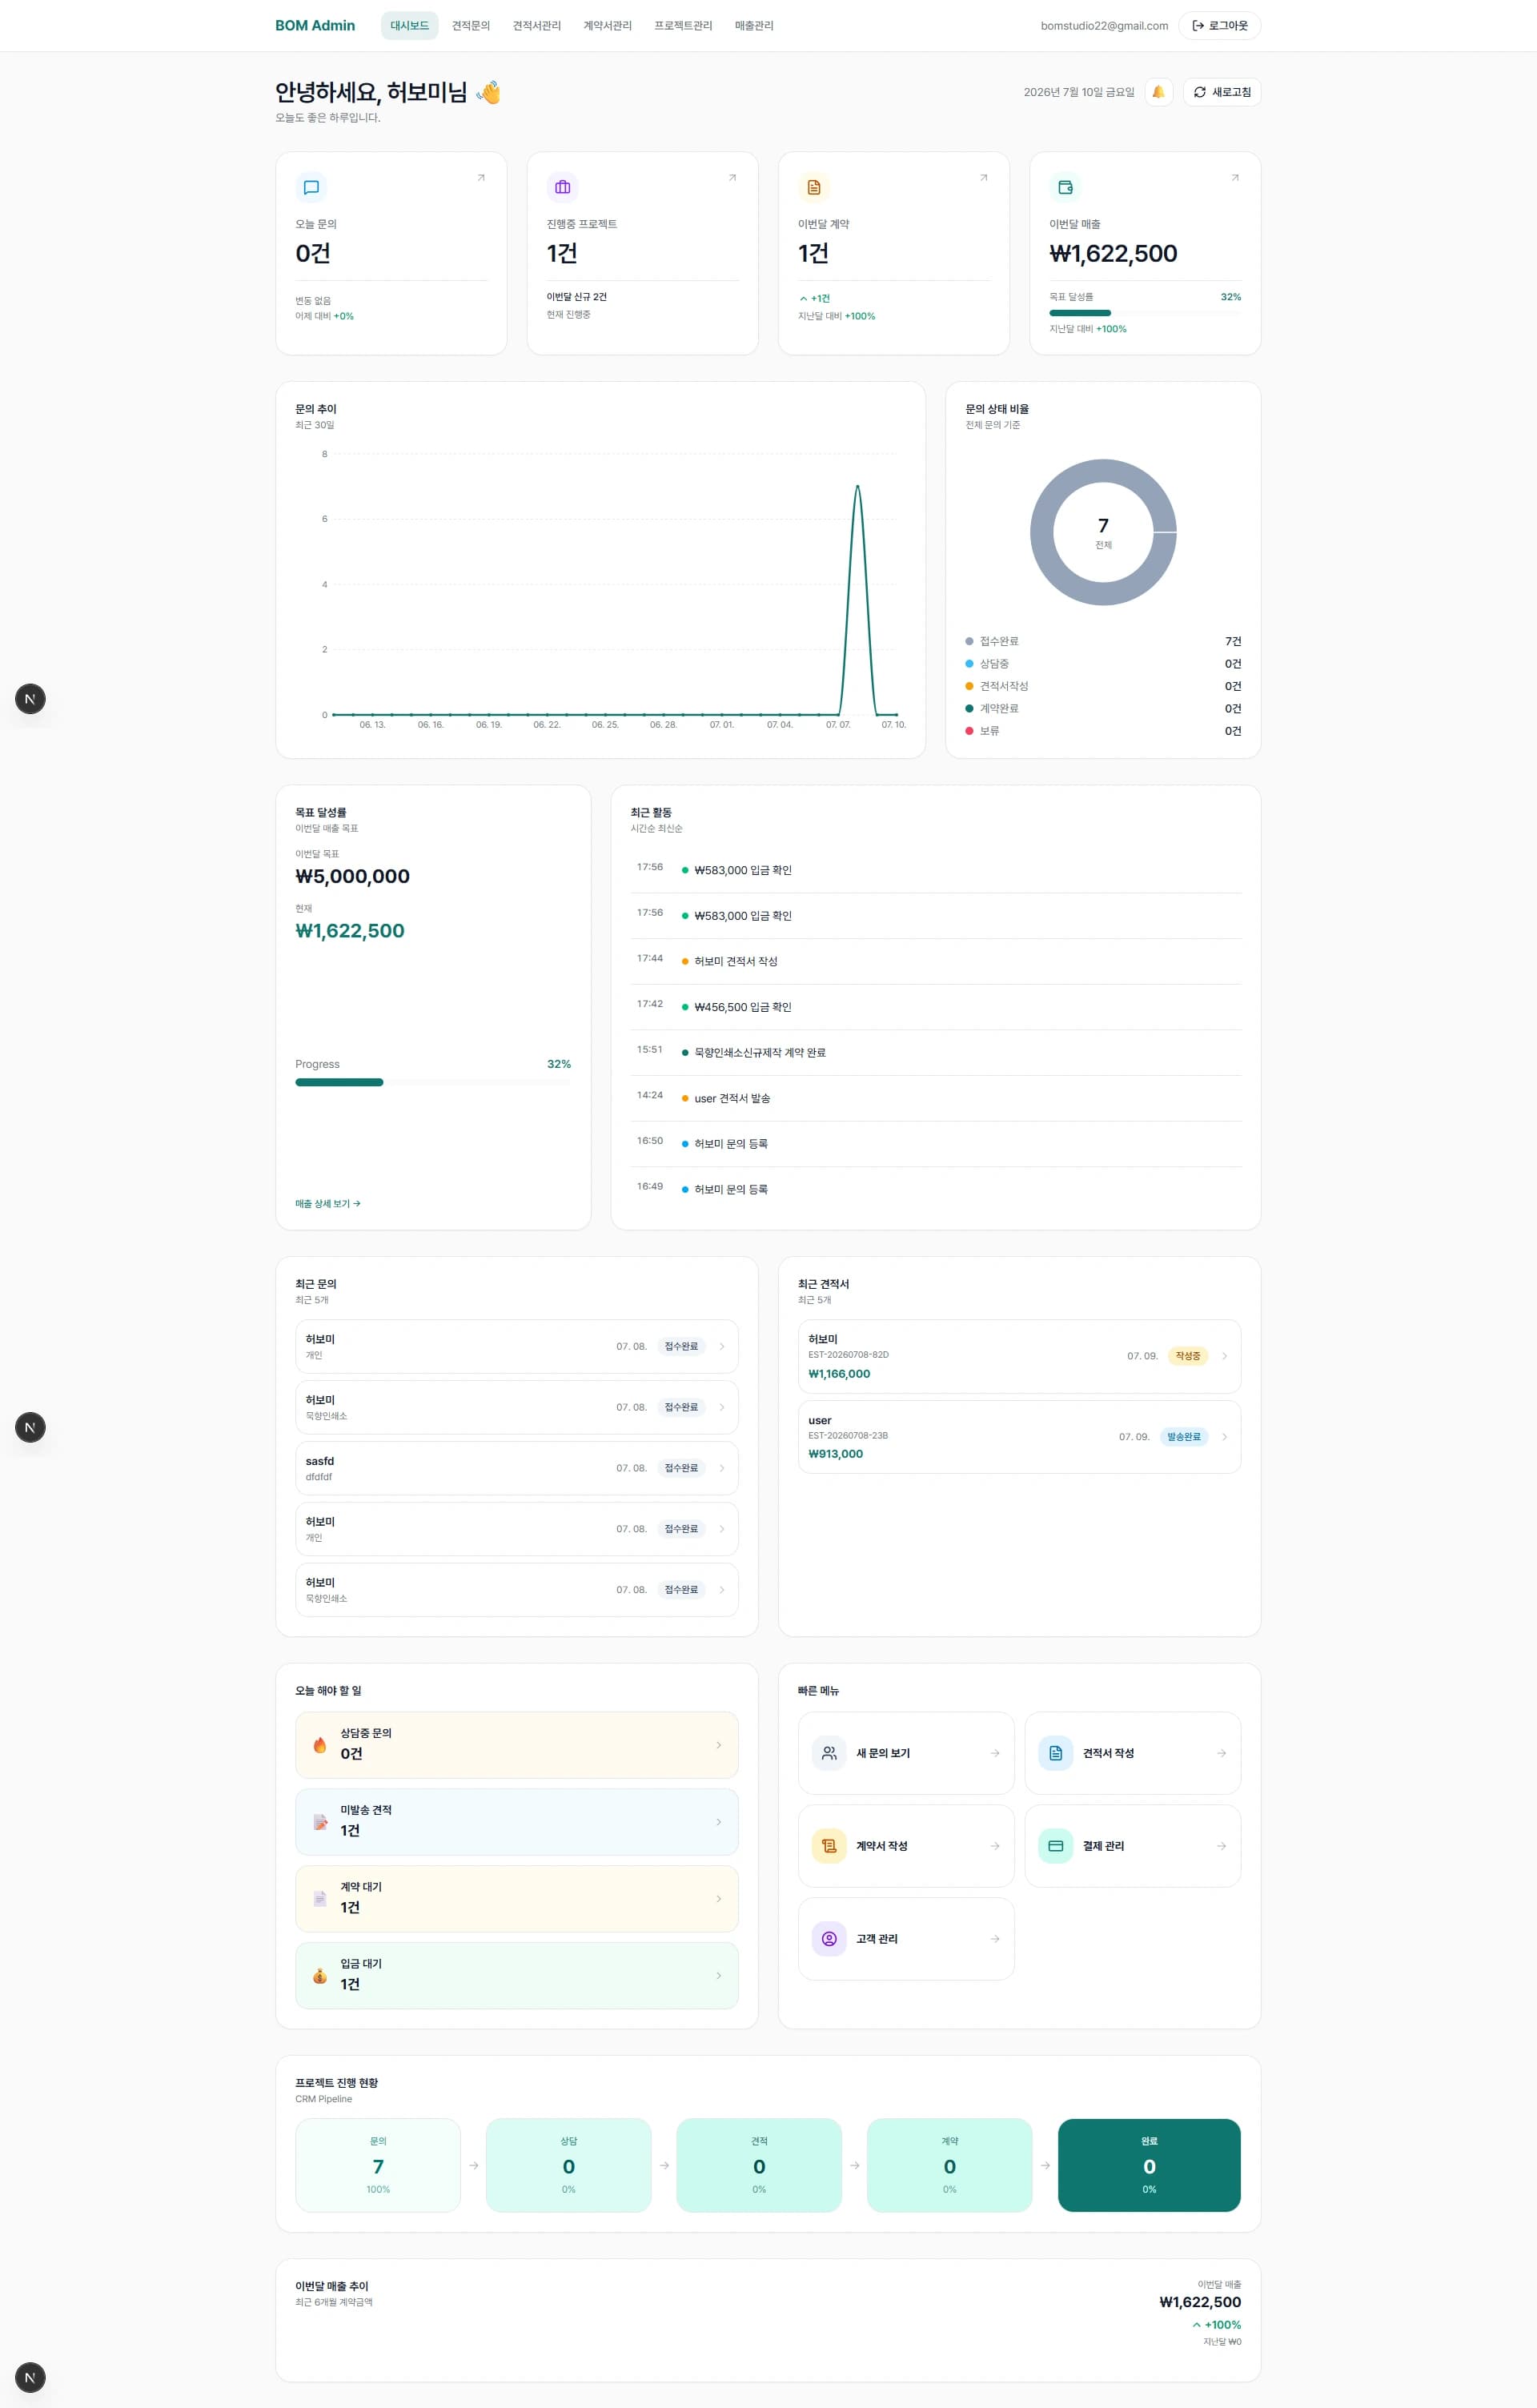Click the 이번달 매출 wallet icon
Image resolution: width=1537 pixels, height=2408 pixels.
(x=1065, y=187)
